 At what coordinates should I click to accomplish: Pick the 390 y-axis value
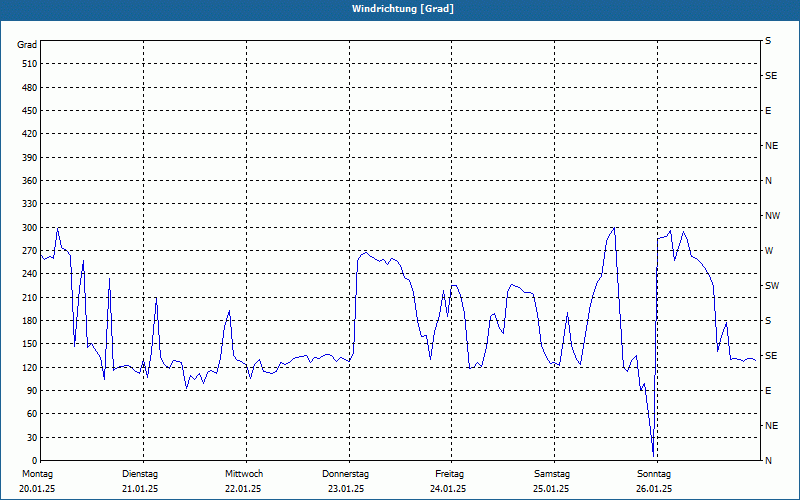(30, 158)
